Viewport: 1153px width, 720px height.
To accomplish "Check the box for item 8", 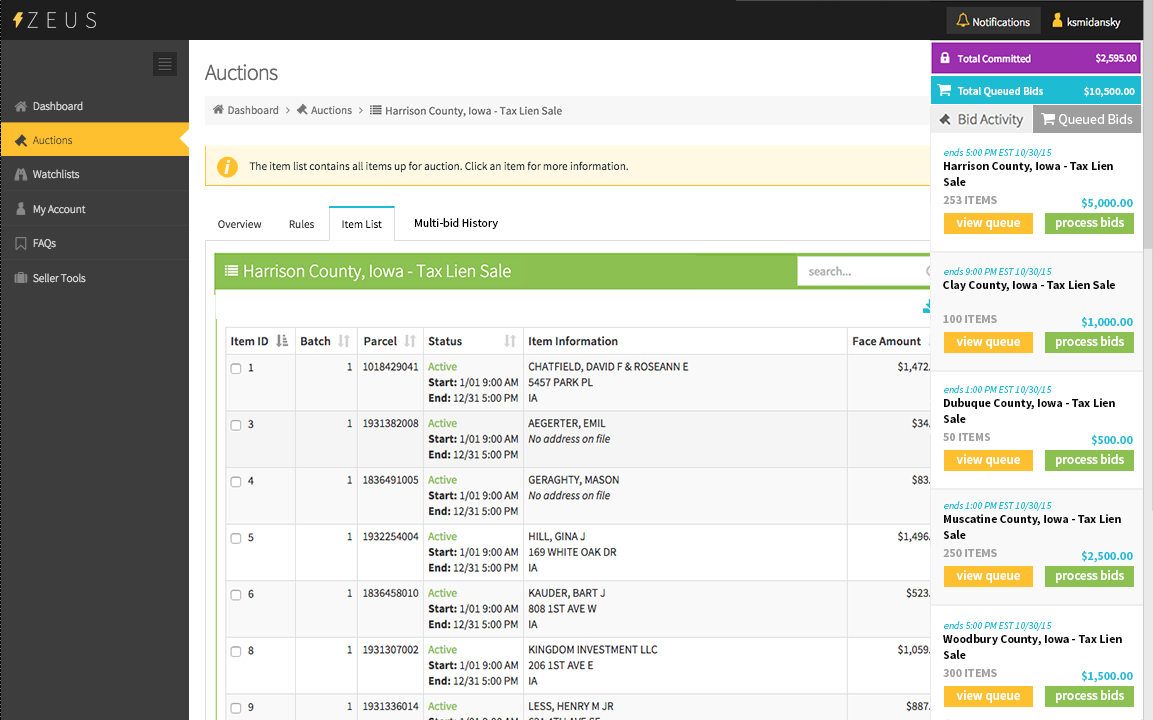I will (236, 652).
